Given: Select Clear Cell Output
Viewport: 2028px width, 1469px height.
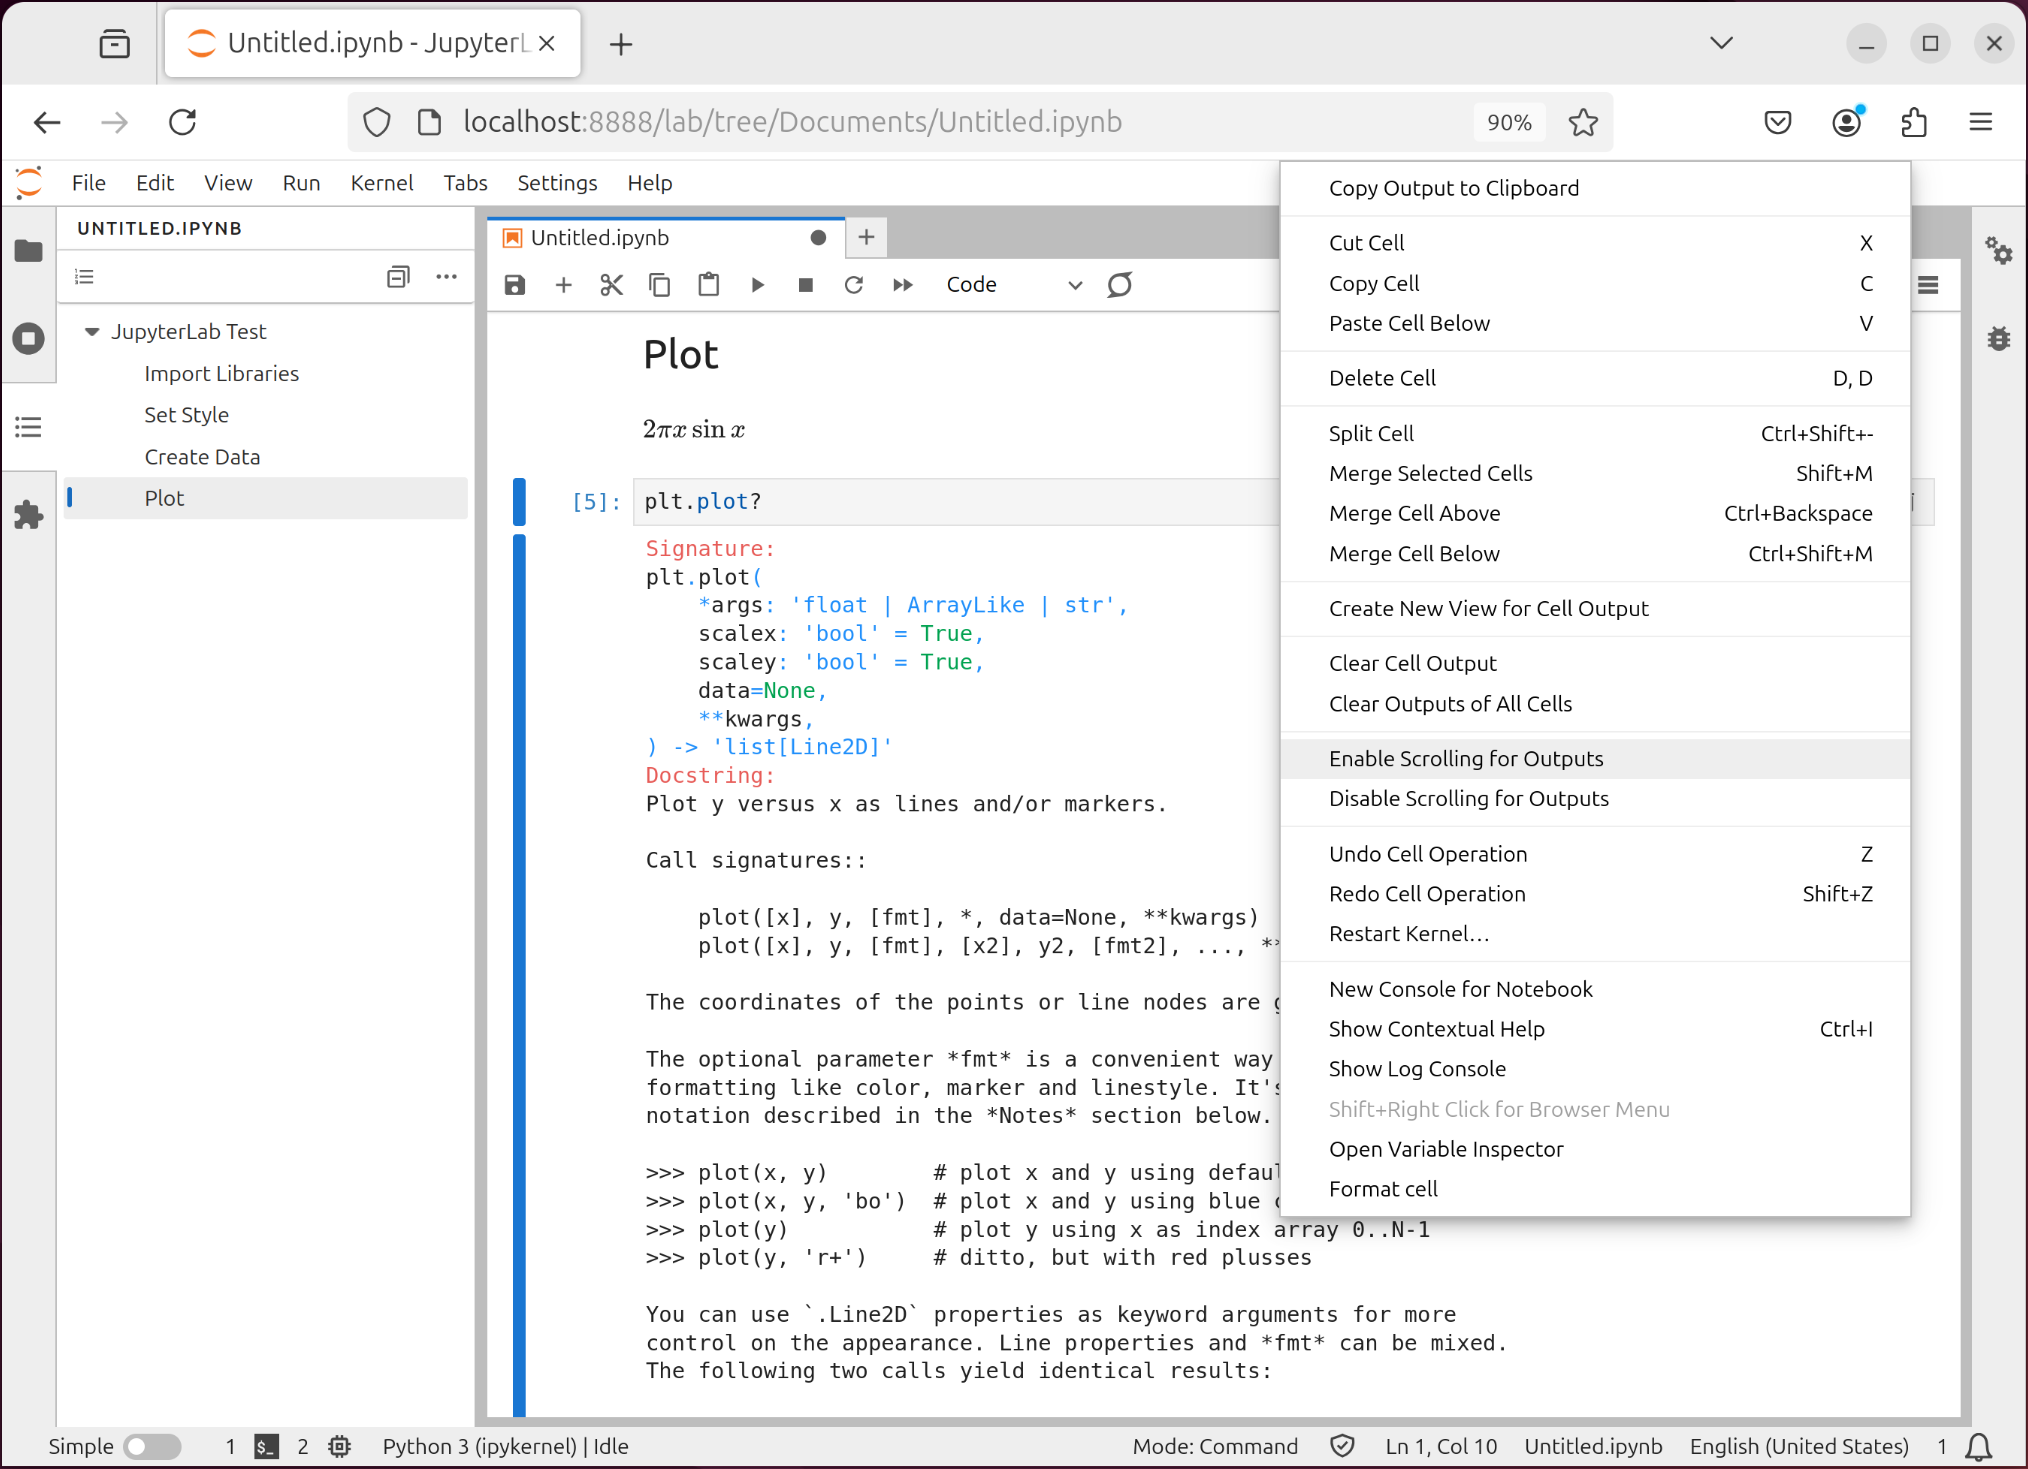Looking at the screenshot, I should point(1595,663).
